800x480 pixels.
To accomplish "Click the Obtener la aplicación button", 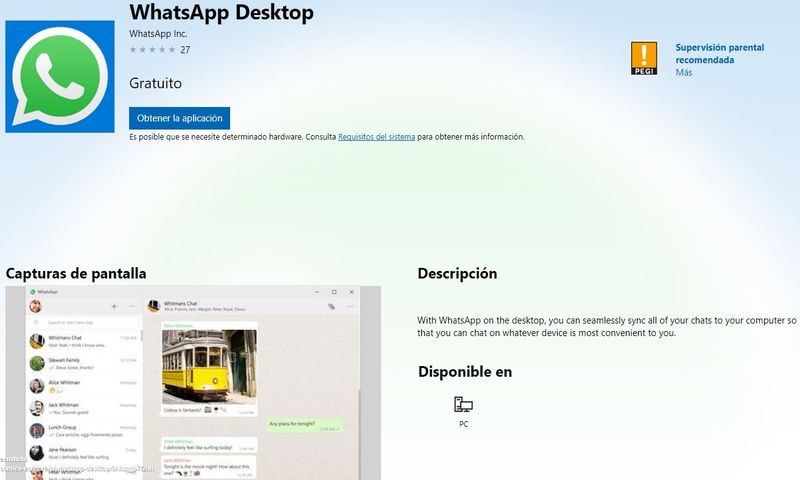I will [x=180, y=118].
